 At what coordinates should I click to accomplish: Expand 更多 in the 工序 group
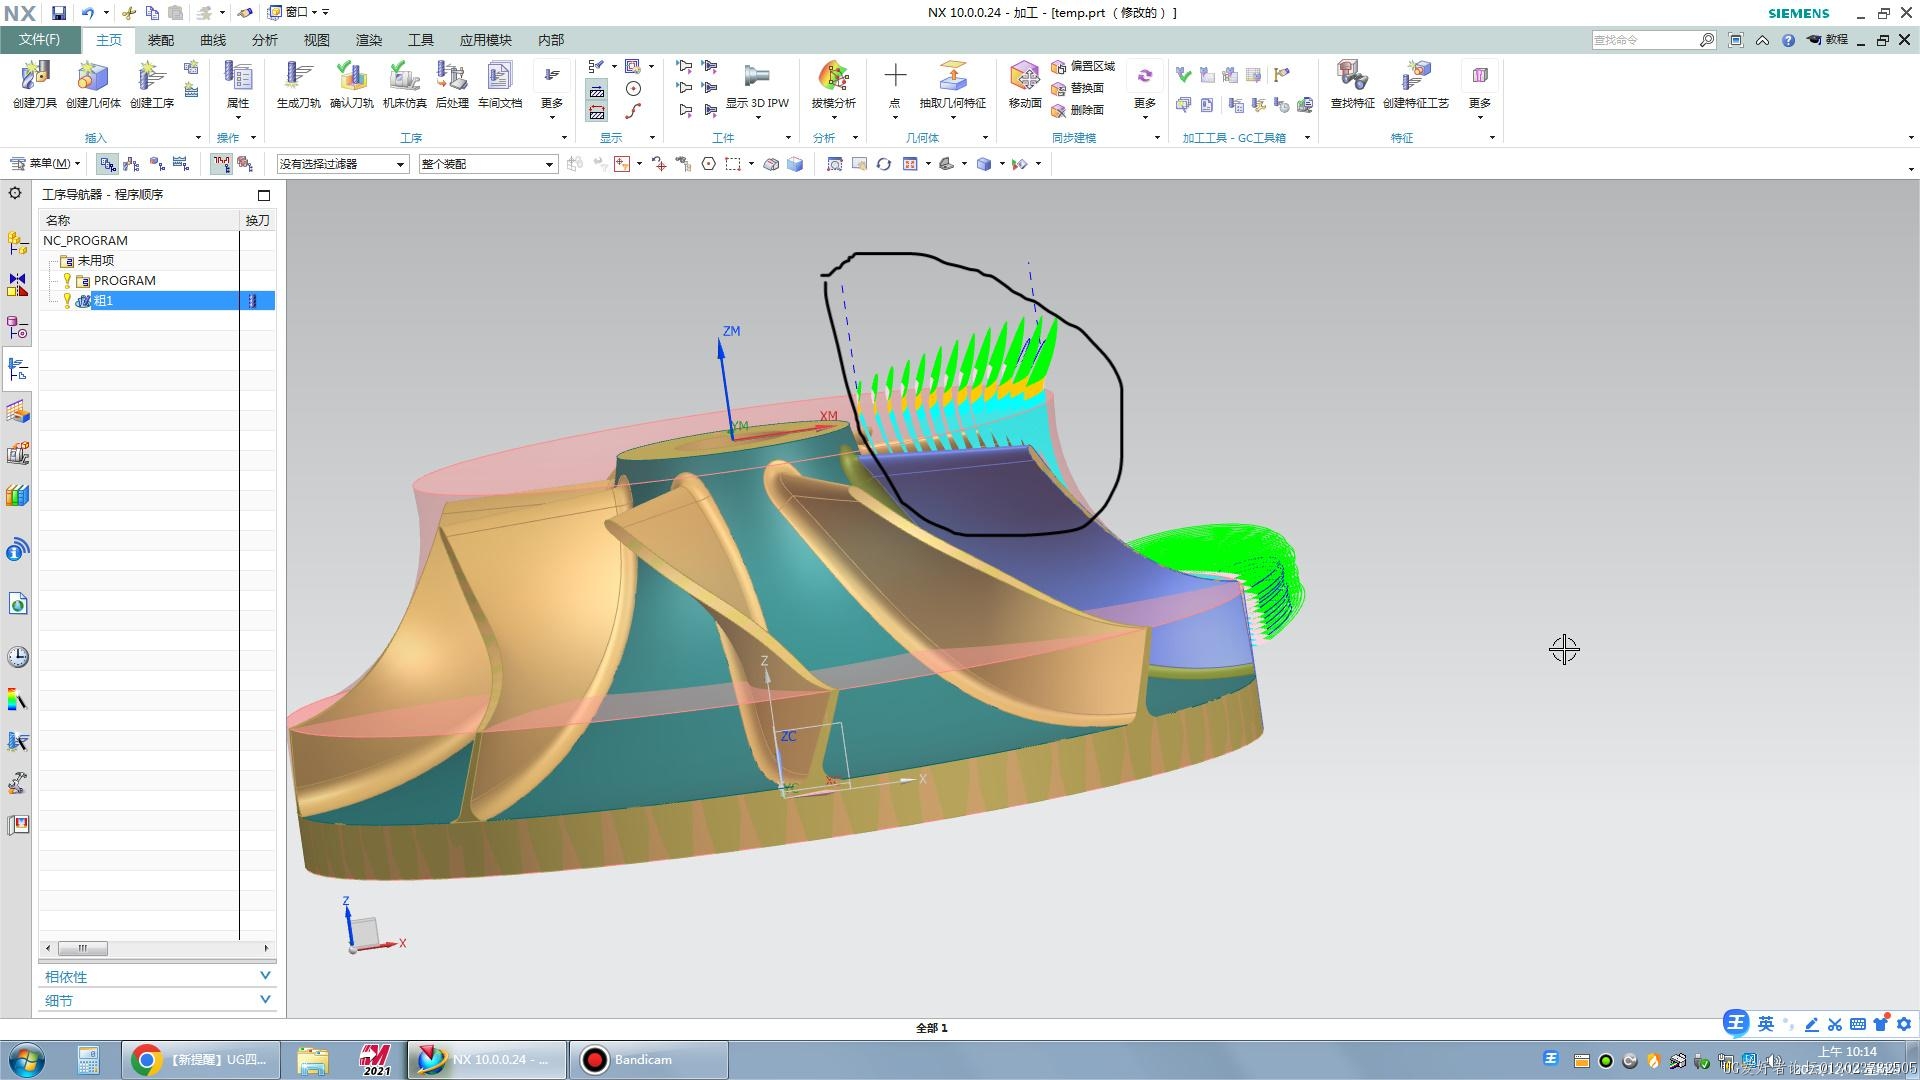[552, 88]
